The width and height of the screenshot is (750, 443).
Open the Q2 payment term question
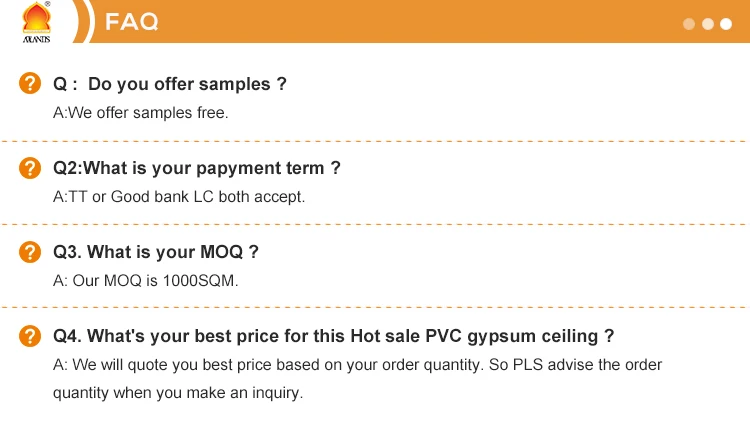197,168
